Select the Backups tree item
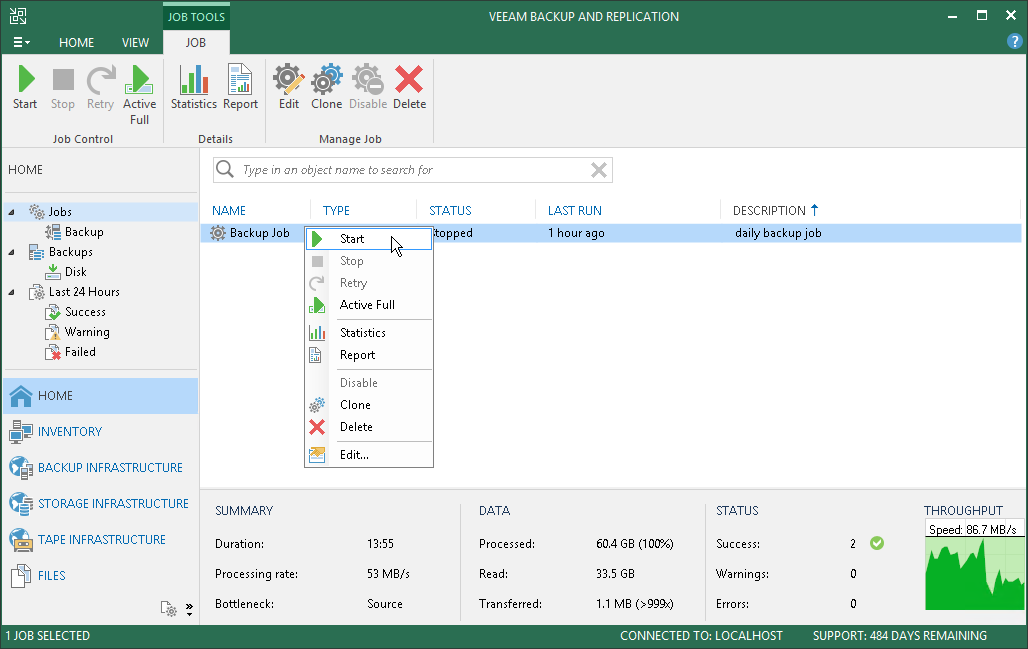 coord(70,252)
